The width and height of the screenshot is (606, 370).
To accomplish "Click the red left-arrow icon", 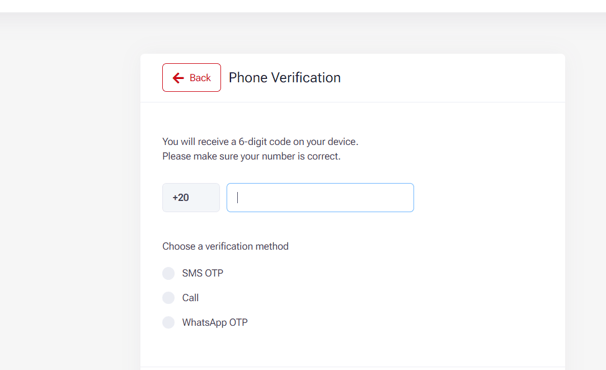I will 178,78.
